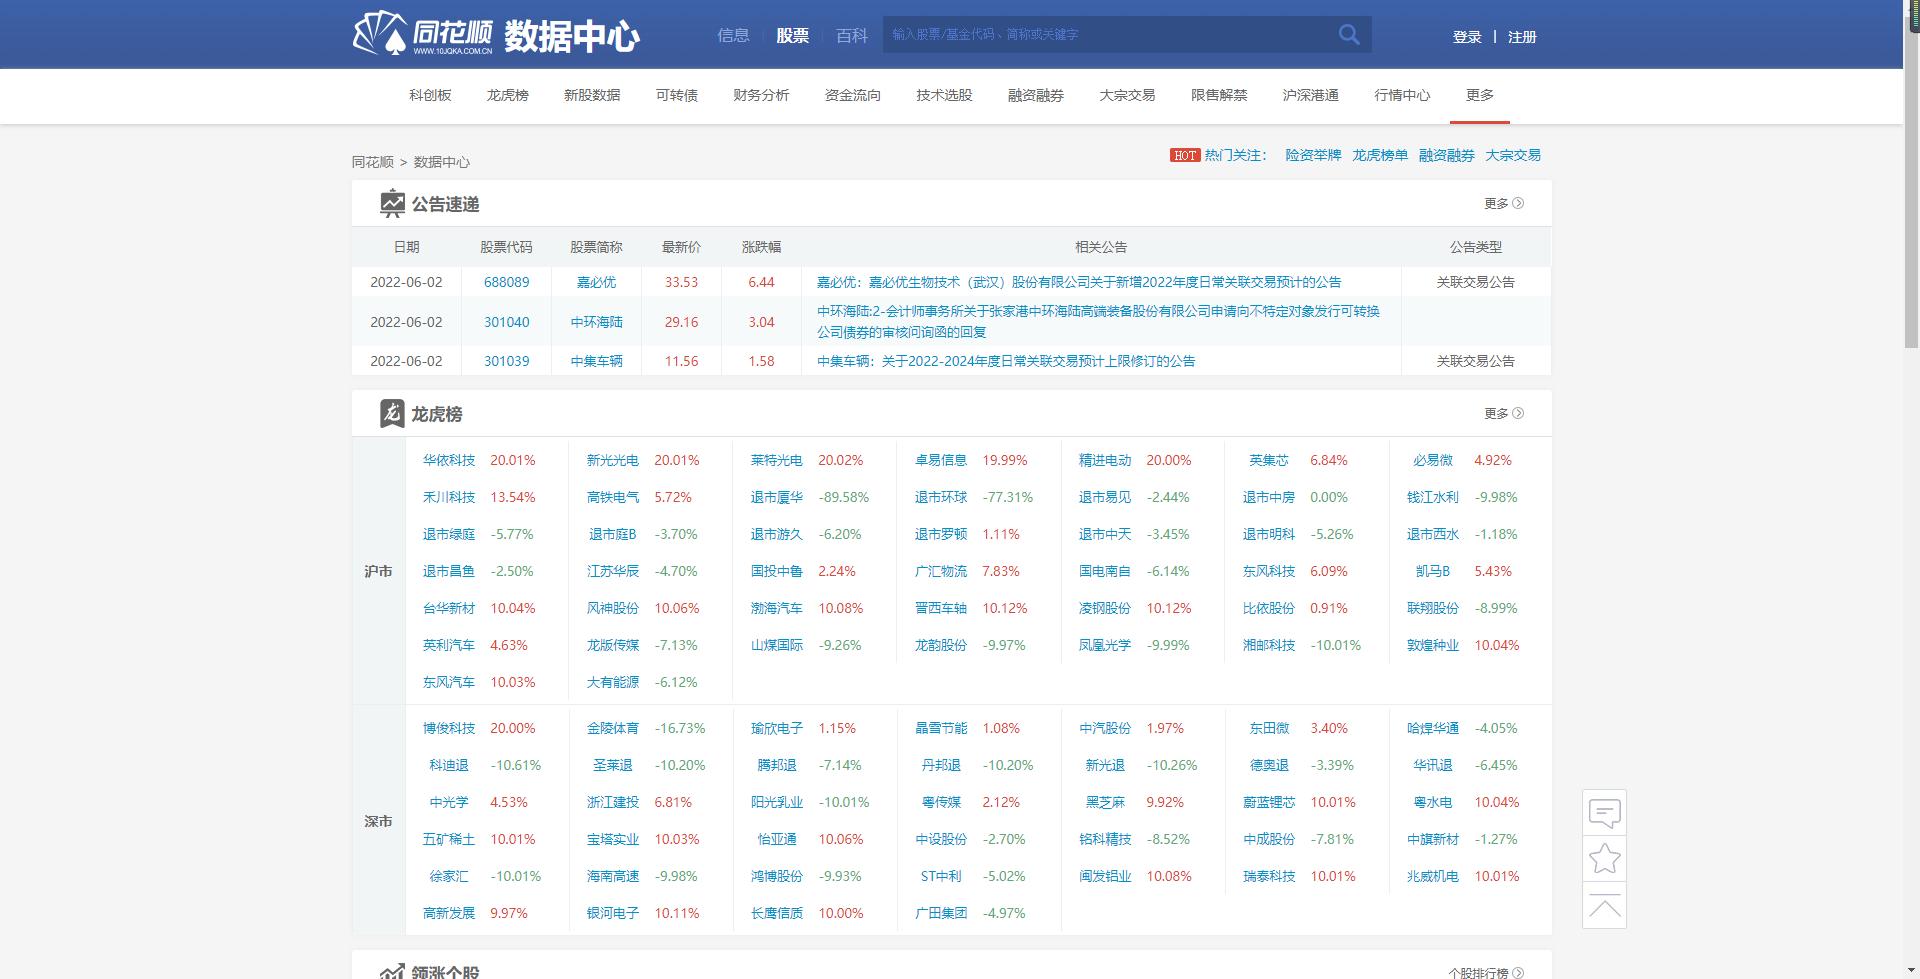
Task: Click the 龙虎榜单 hot link
Action: tap(1380, 155)
